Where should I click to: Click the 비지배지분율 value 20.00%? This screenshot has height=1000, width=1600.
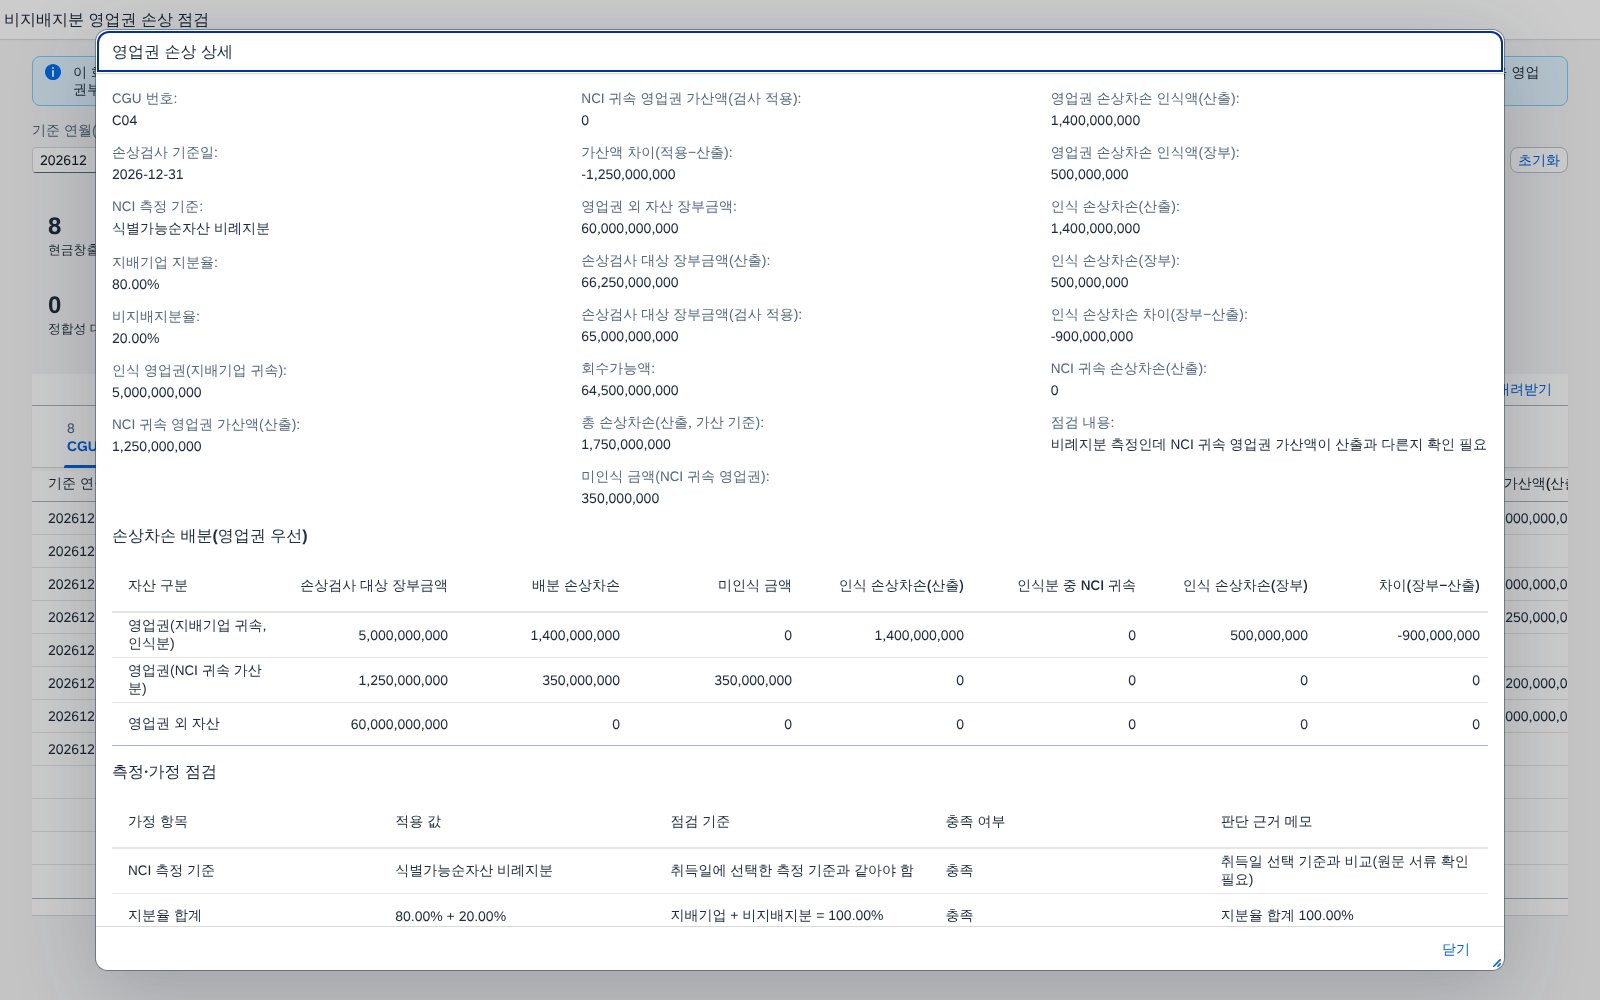tap(136, 338)
